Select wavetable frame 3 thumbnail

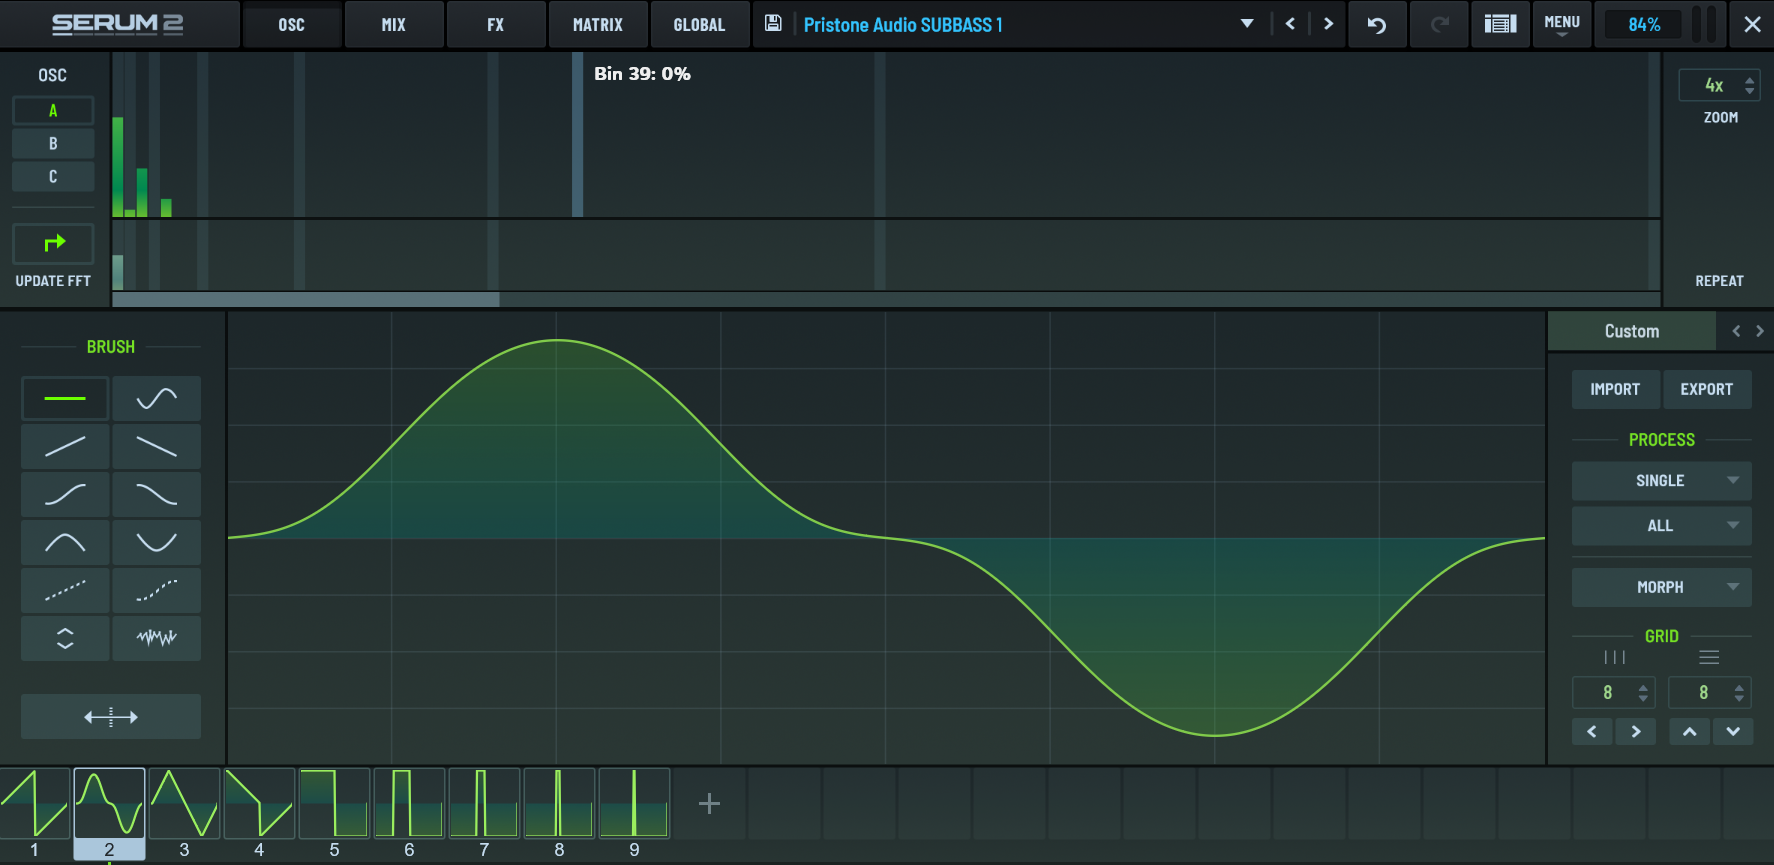click(184, 803)
